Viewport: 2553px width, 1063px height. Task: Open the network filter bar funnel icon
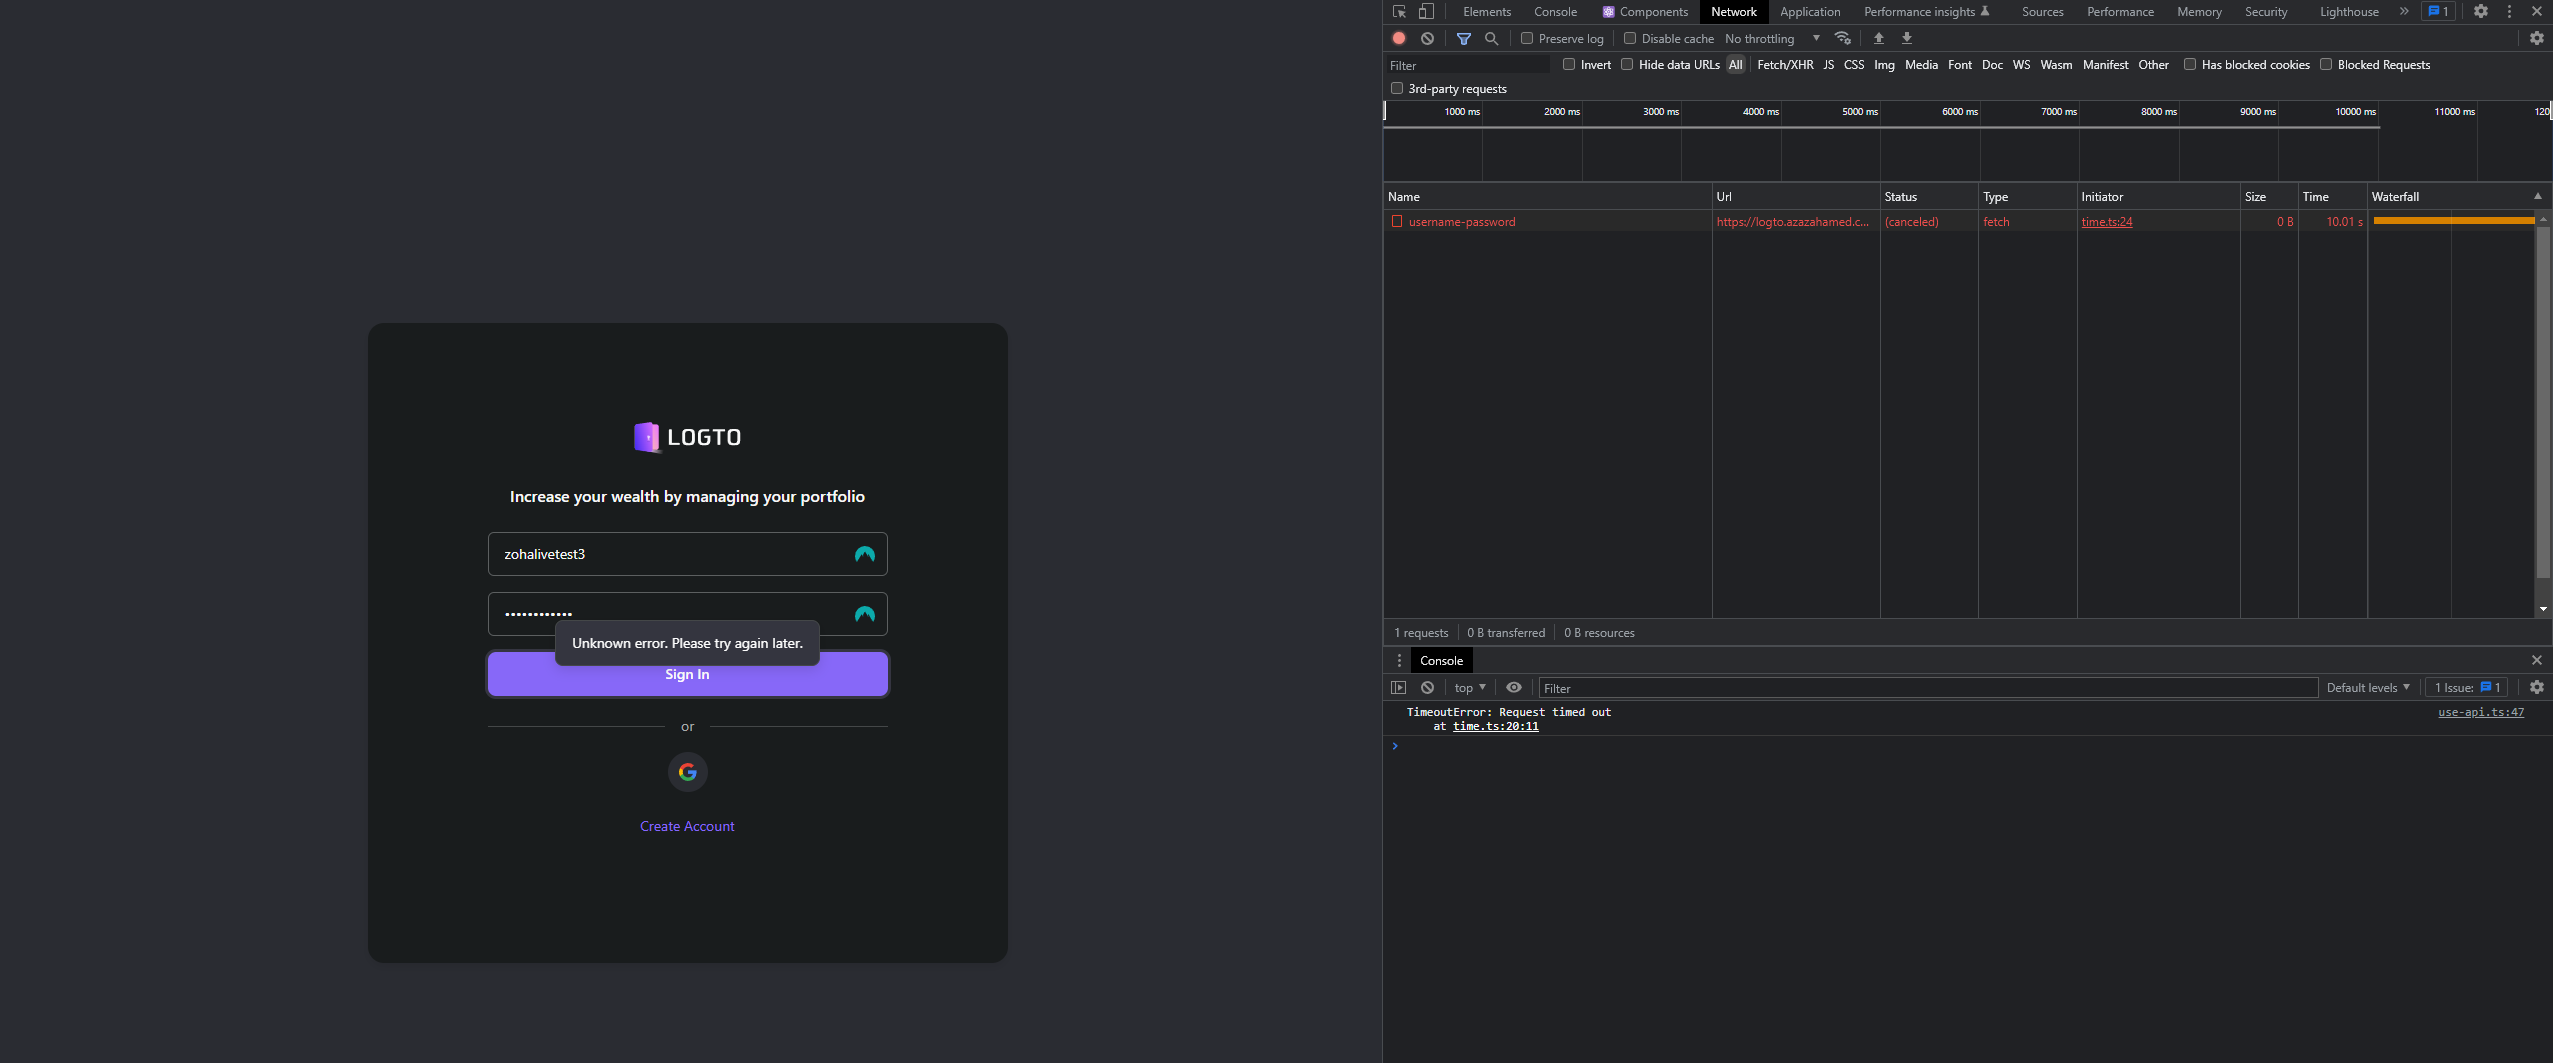coord(1465,38)
